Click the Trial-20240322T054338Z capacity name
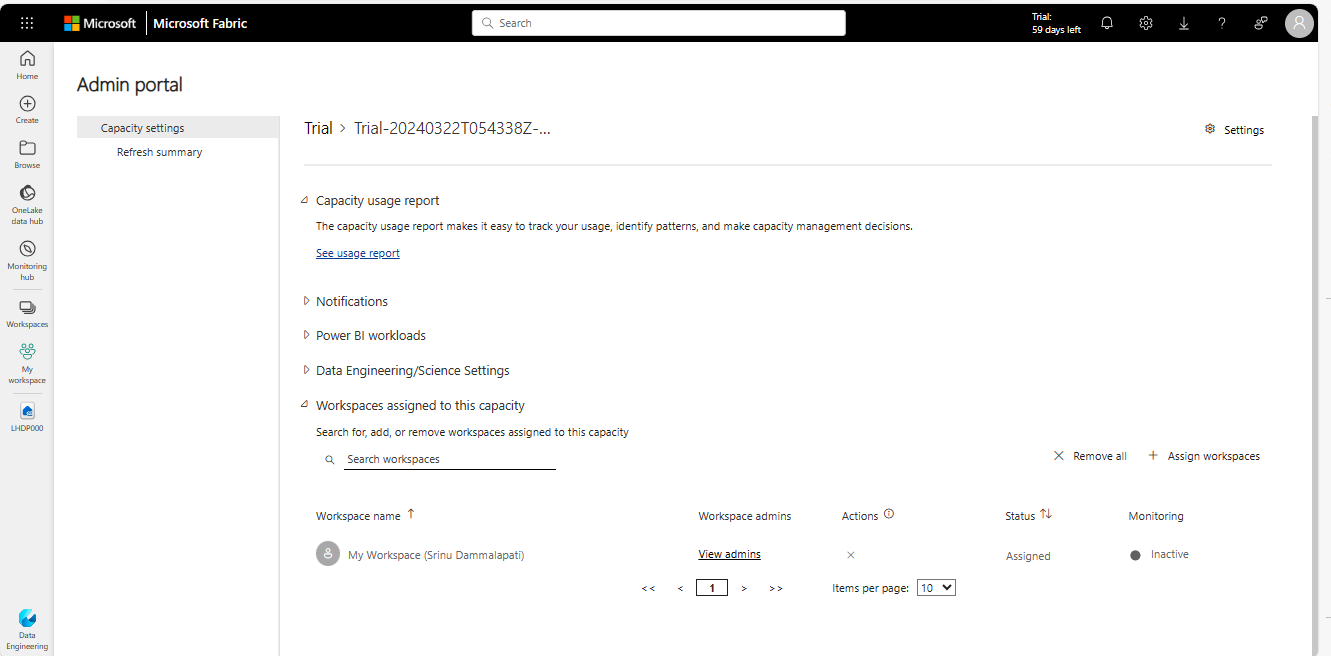Screen dimensions: 1331x656 (x=453, y=128)
